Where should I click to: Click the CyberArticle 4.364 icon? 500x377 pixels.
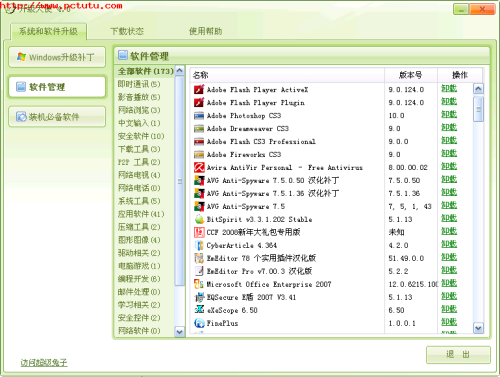(x=199, y=245)
